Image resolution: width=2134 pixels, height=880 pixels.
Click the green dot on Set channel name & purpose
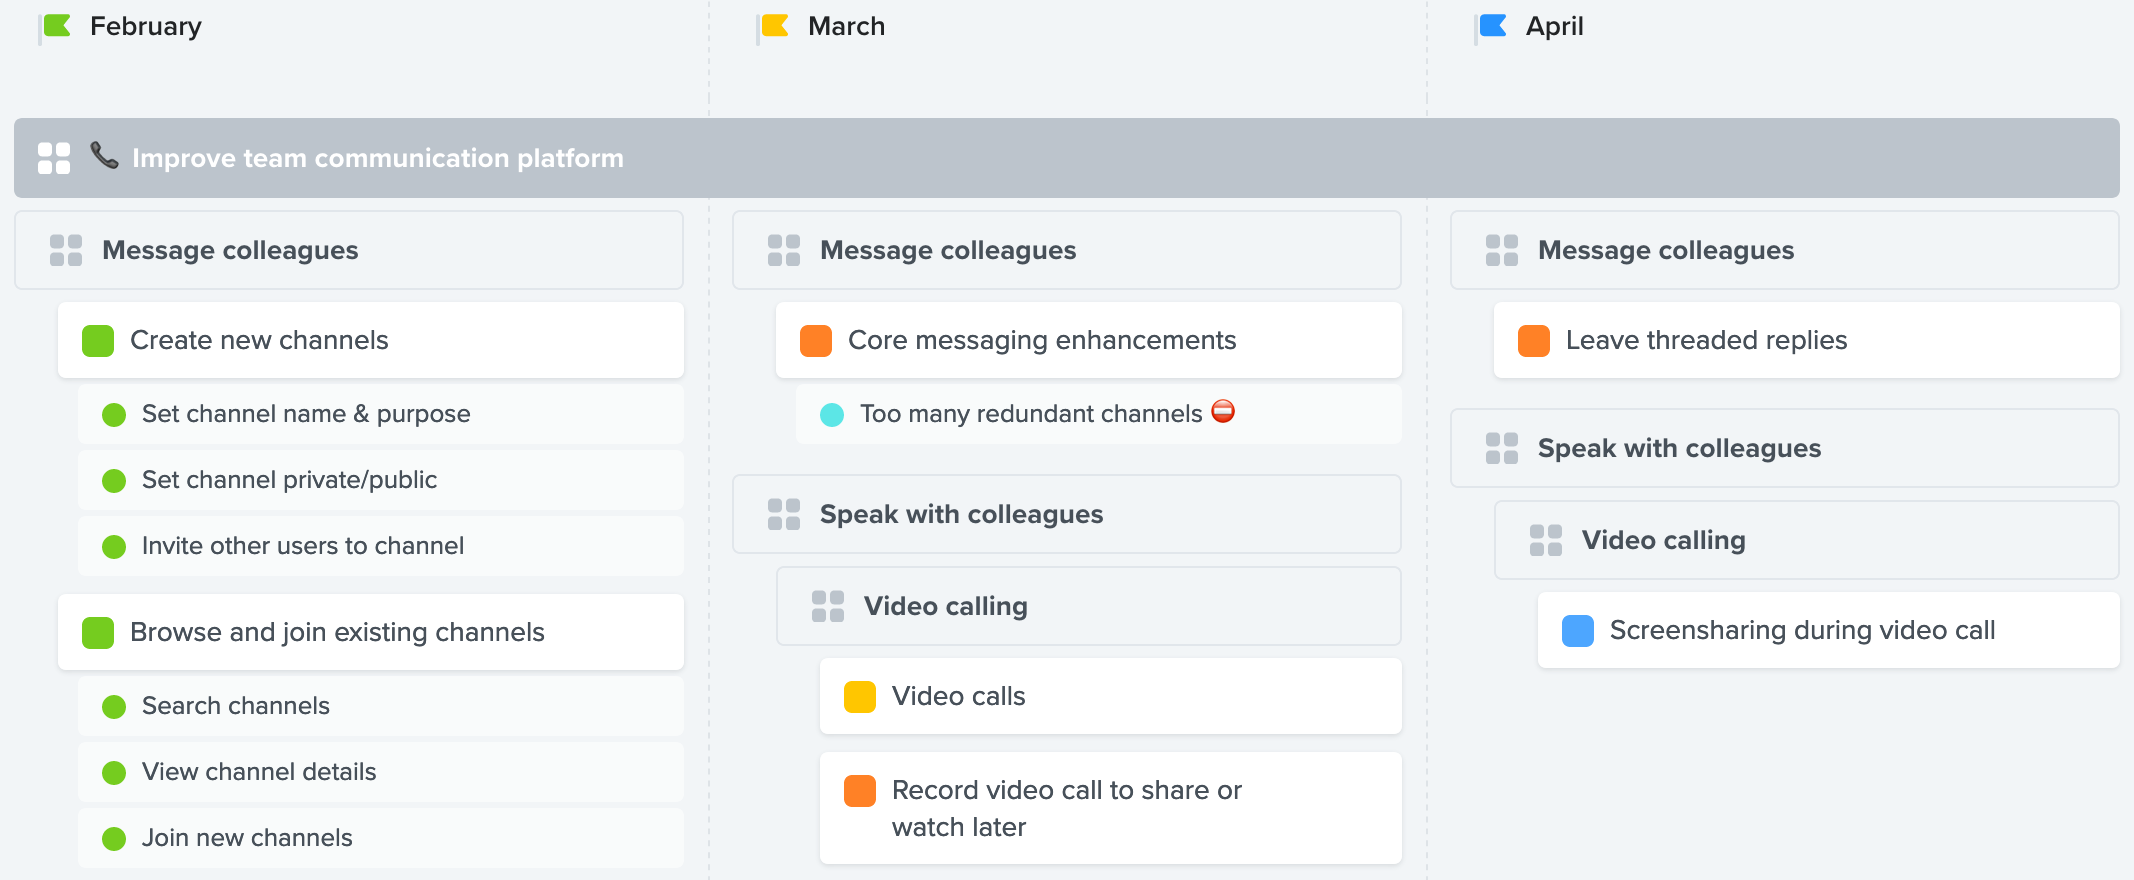[x=114, y=415]
